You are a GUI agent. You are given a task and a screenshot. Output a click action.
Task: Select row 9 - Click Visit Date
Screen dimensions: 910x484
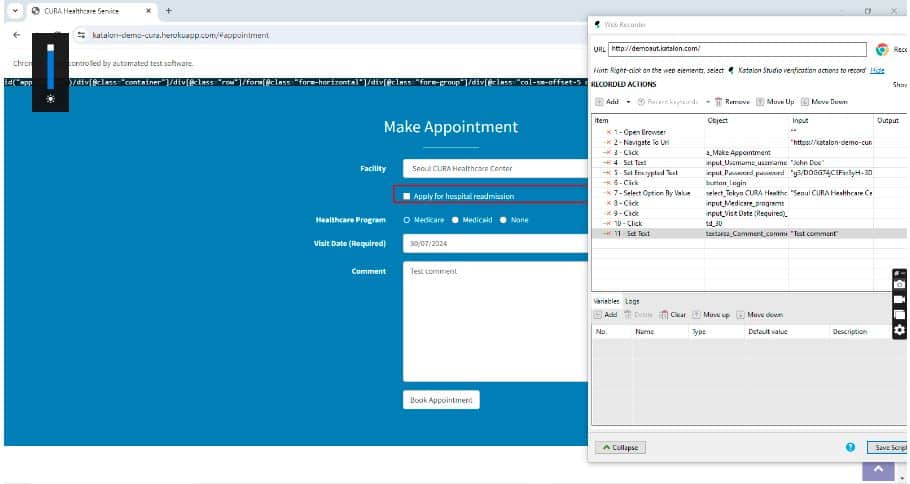point(749,213)
